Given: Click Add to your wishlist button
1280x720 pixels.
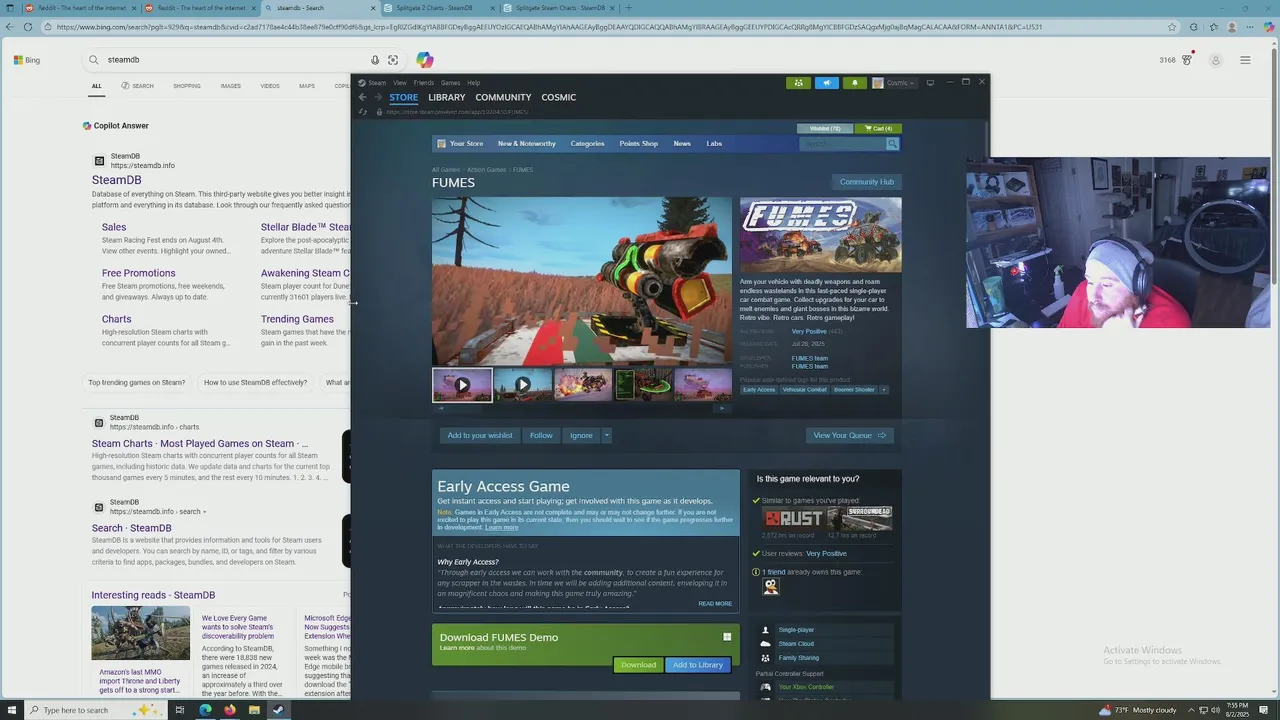Looking at the screenshot, I should (x=480, y=435).
